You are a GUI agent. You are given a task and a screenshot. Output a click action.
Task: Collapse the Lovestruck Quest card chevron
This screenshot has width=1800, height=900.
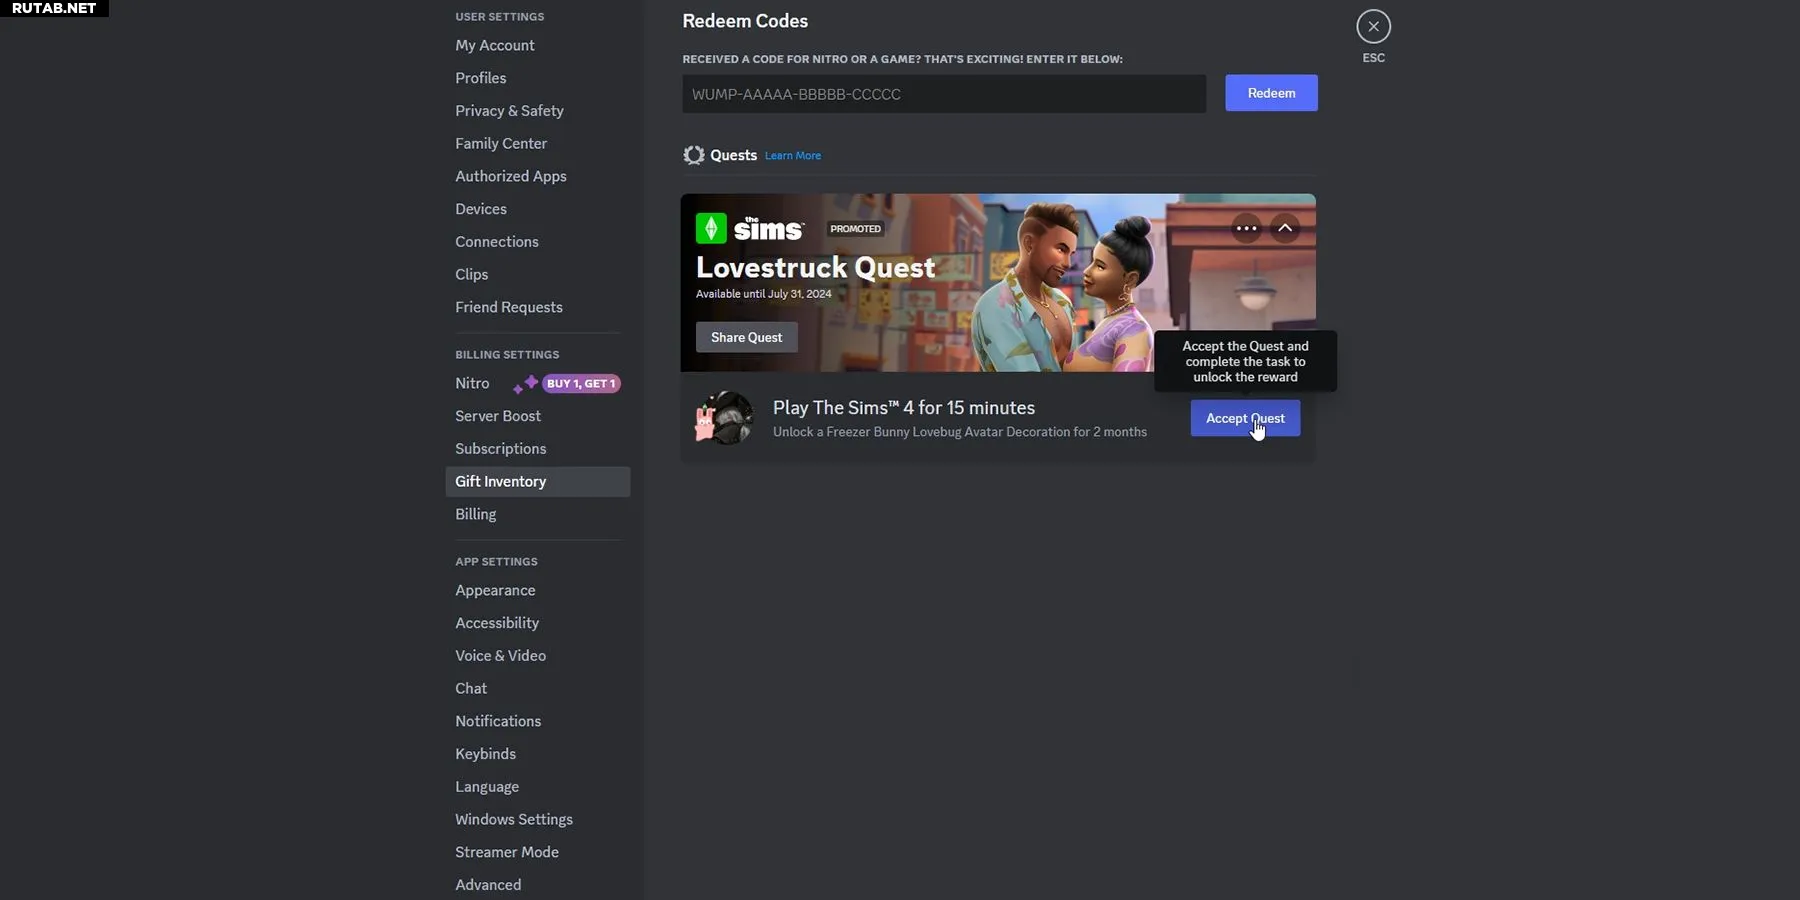(1285, 228)
